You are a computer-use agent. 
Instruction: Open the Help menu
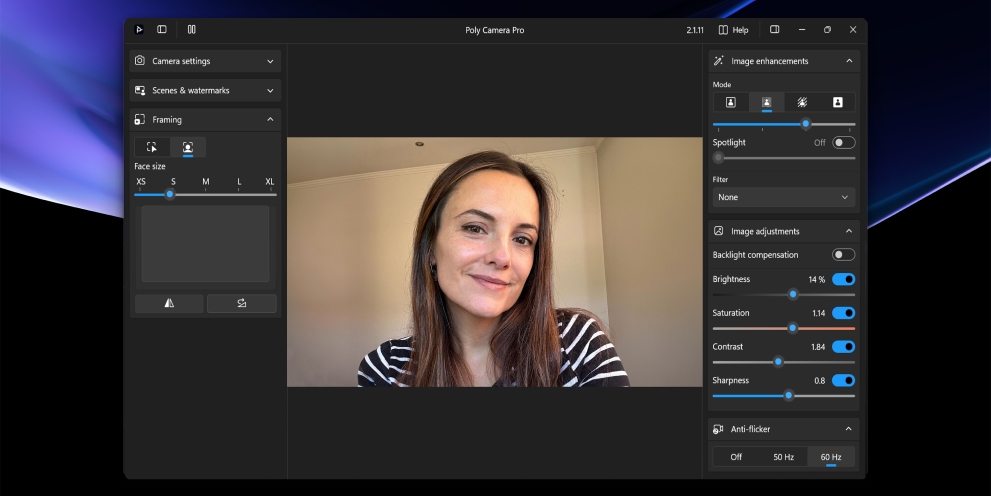click(x=733, y=30)
